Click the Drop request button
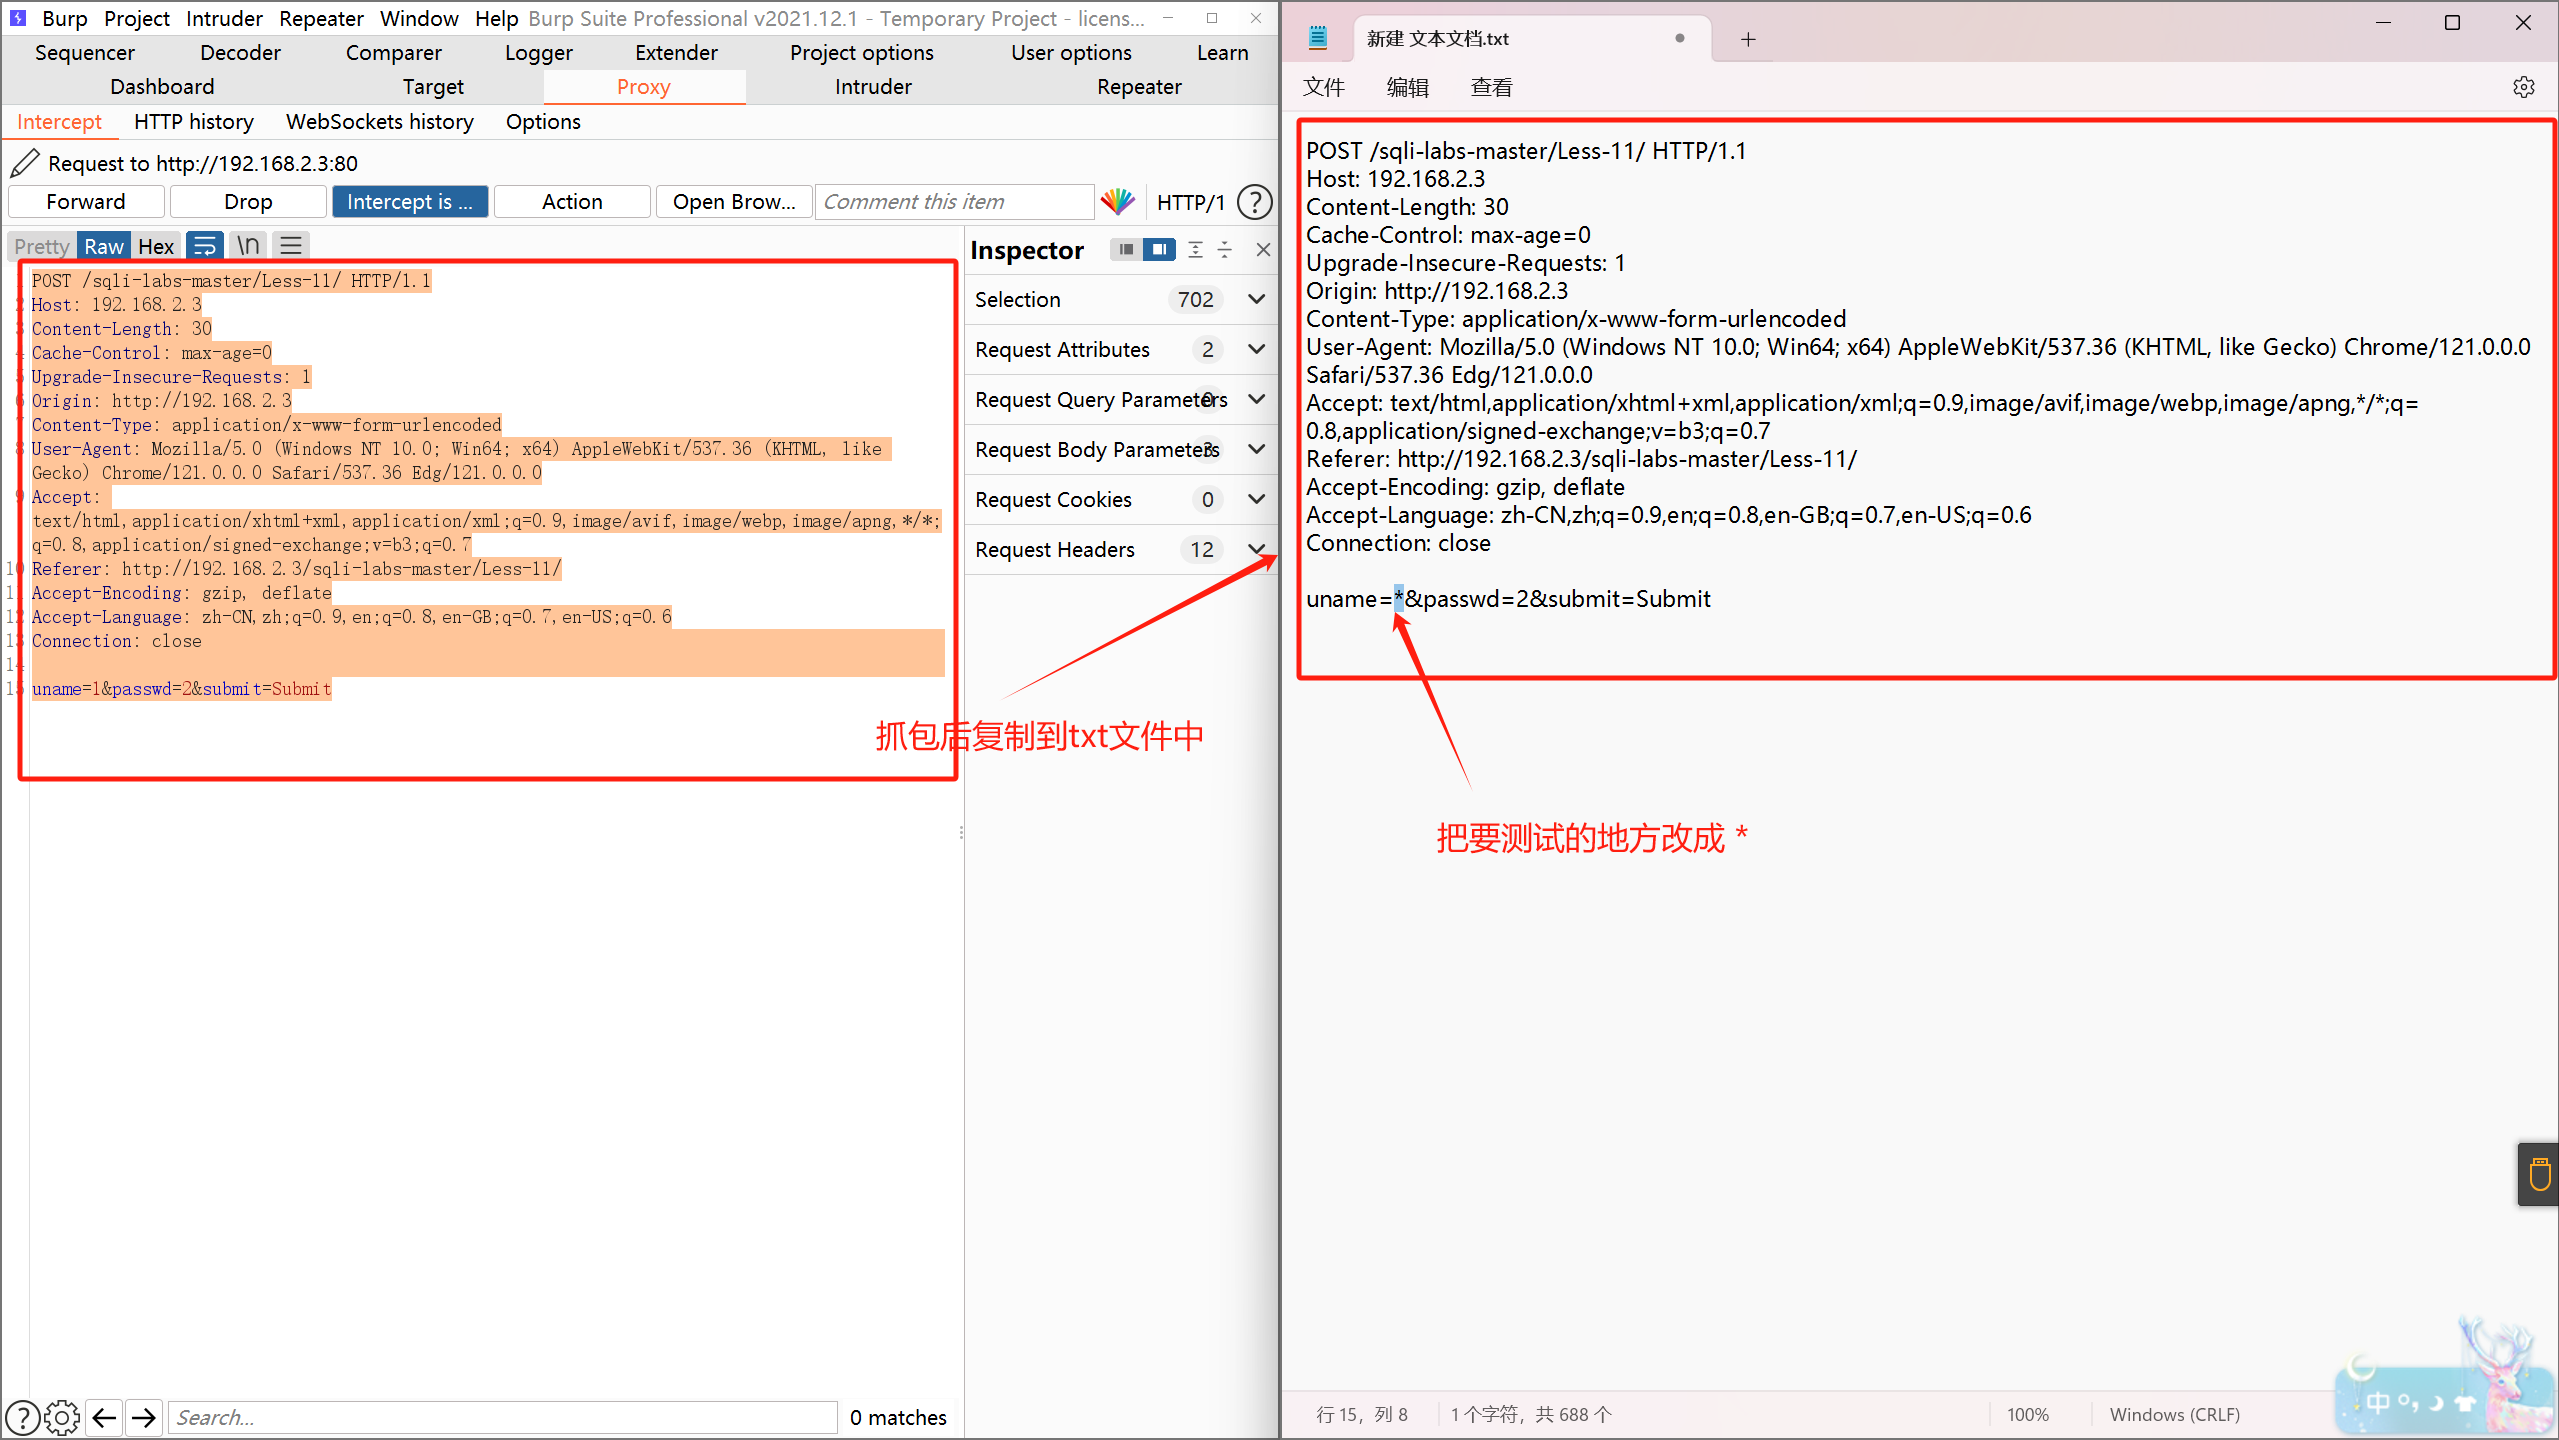2559x1440 pixels. coord(248,200)
